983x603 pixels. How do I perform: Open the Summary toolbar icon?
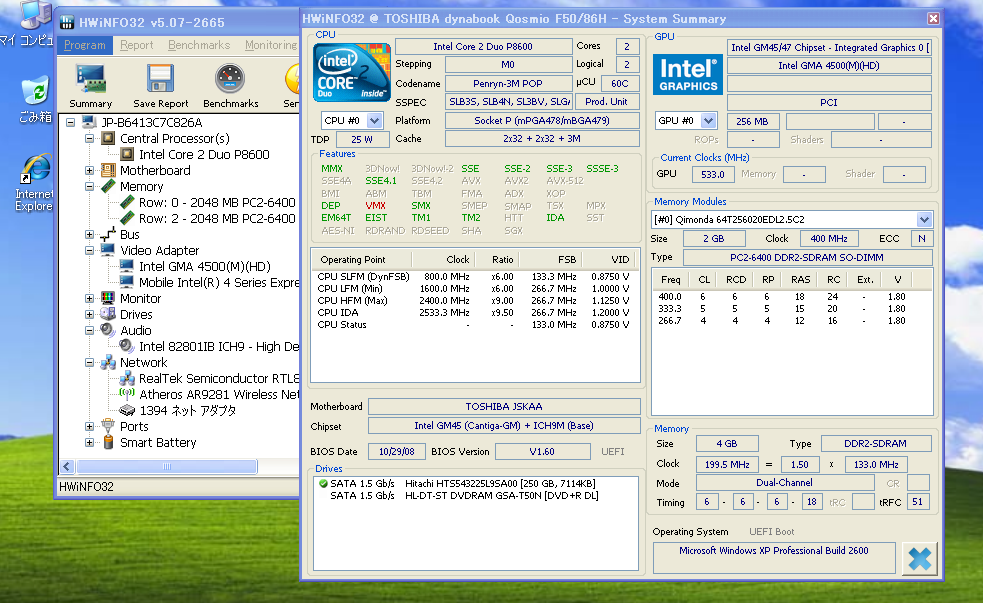click(x=90, y=78)
